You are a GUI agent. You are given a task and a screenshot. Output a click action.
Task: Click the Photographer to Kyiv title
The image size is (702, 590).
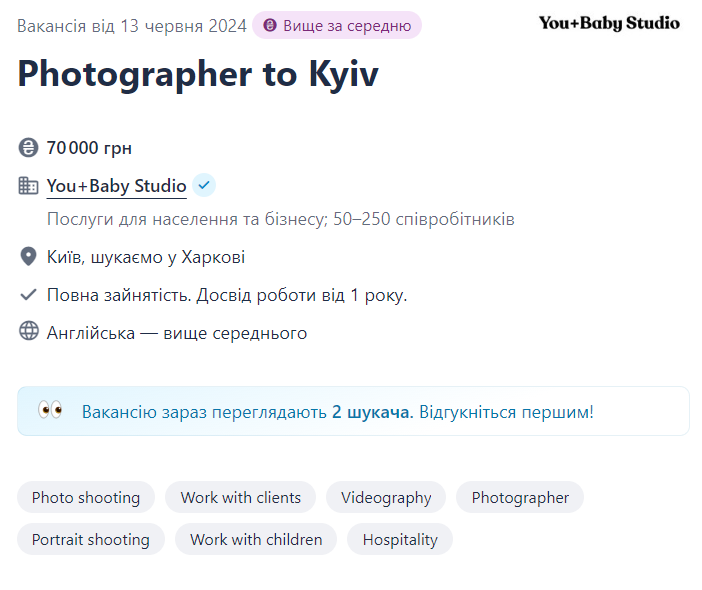pos(198,74)
